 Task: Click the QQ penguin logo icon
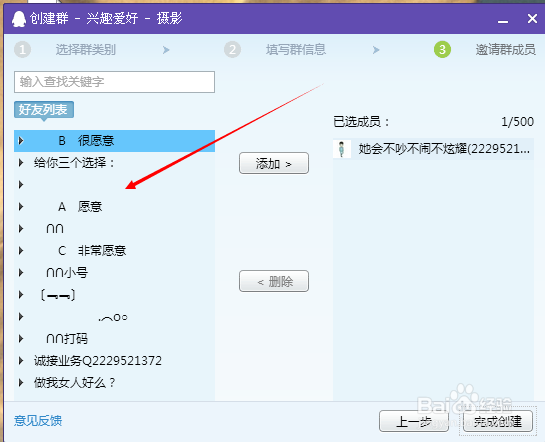click(x=19, y=19)
